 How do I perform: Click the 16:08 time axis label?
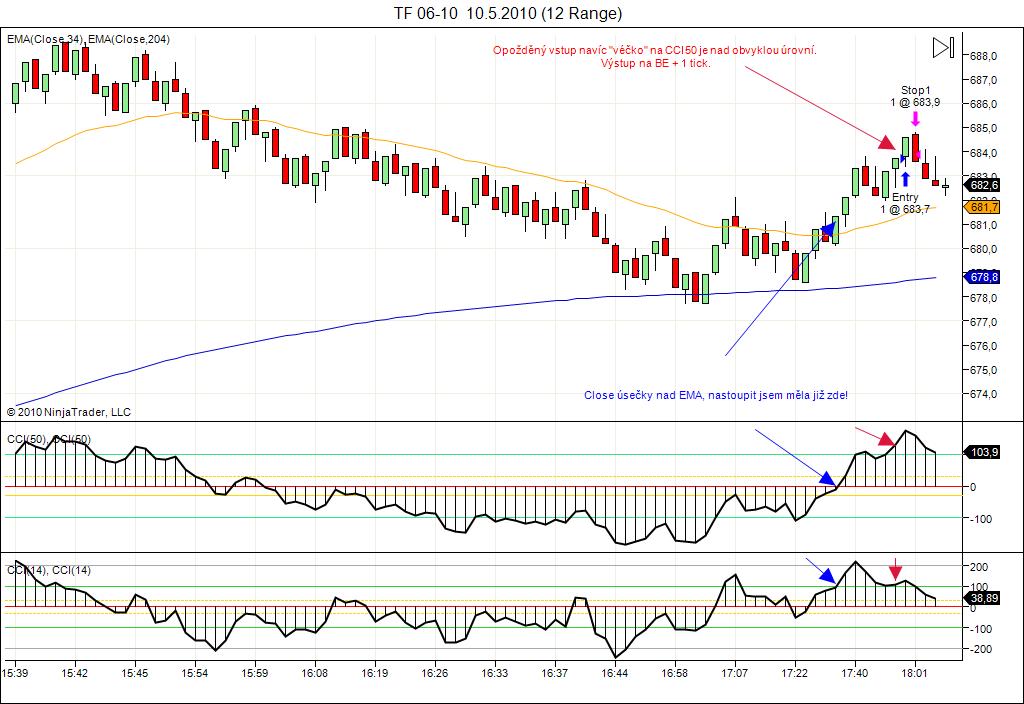[x=315, y=673]
